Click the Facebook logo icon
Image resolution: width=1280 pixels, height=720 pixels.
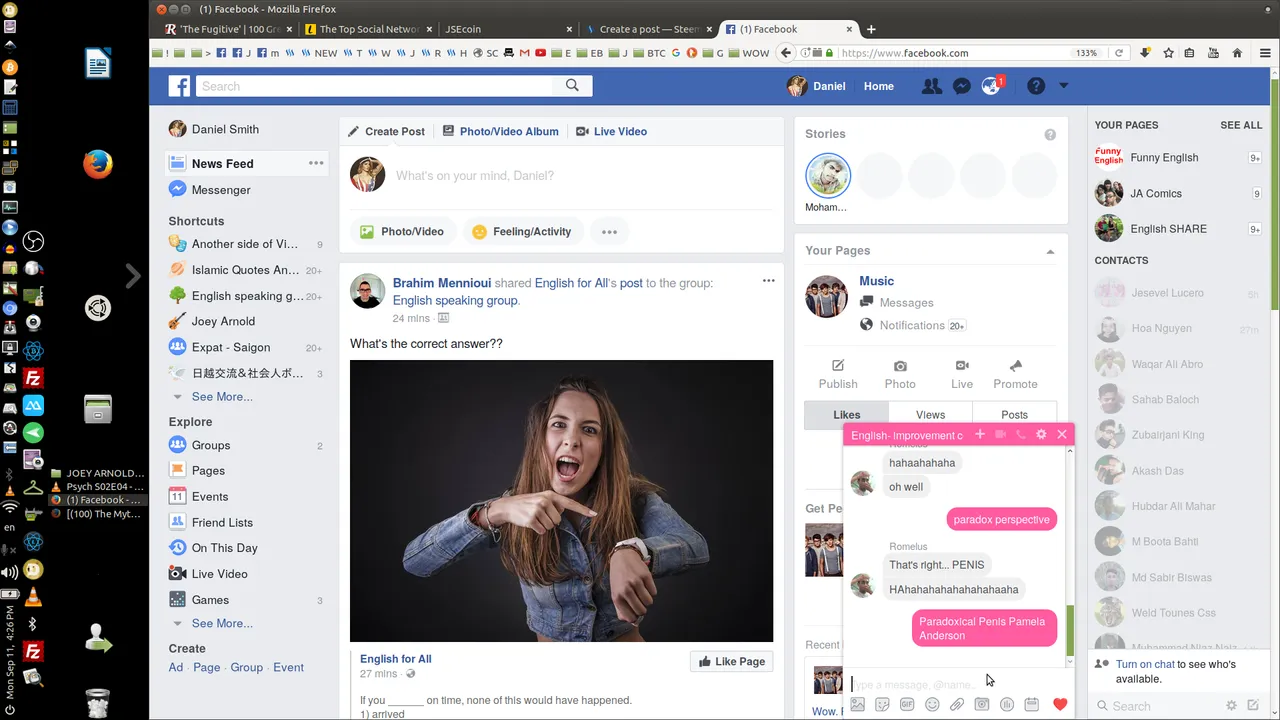click(x=180, y=86)
